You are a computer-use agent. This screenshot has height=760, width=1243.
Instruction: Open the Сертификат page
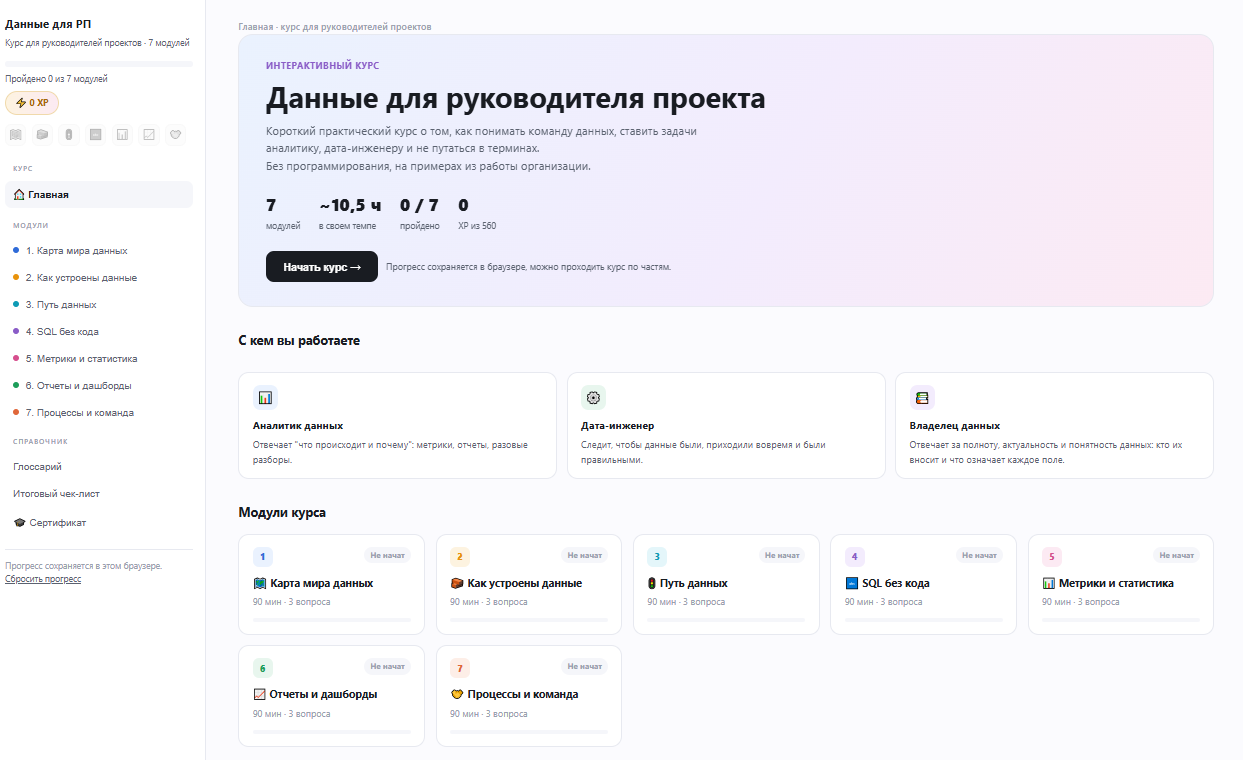click(x=99, y=522)
